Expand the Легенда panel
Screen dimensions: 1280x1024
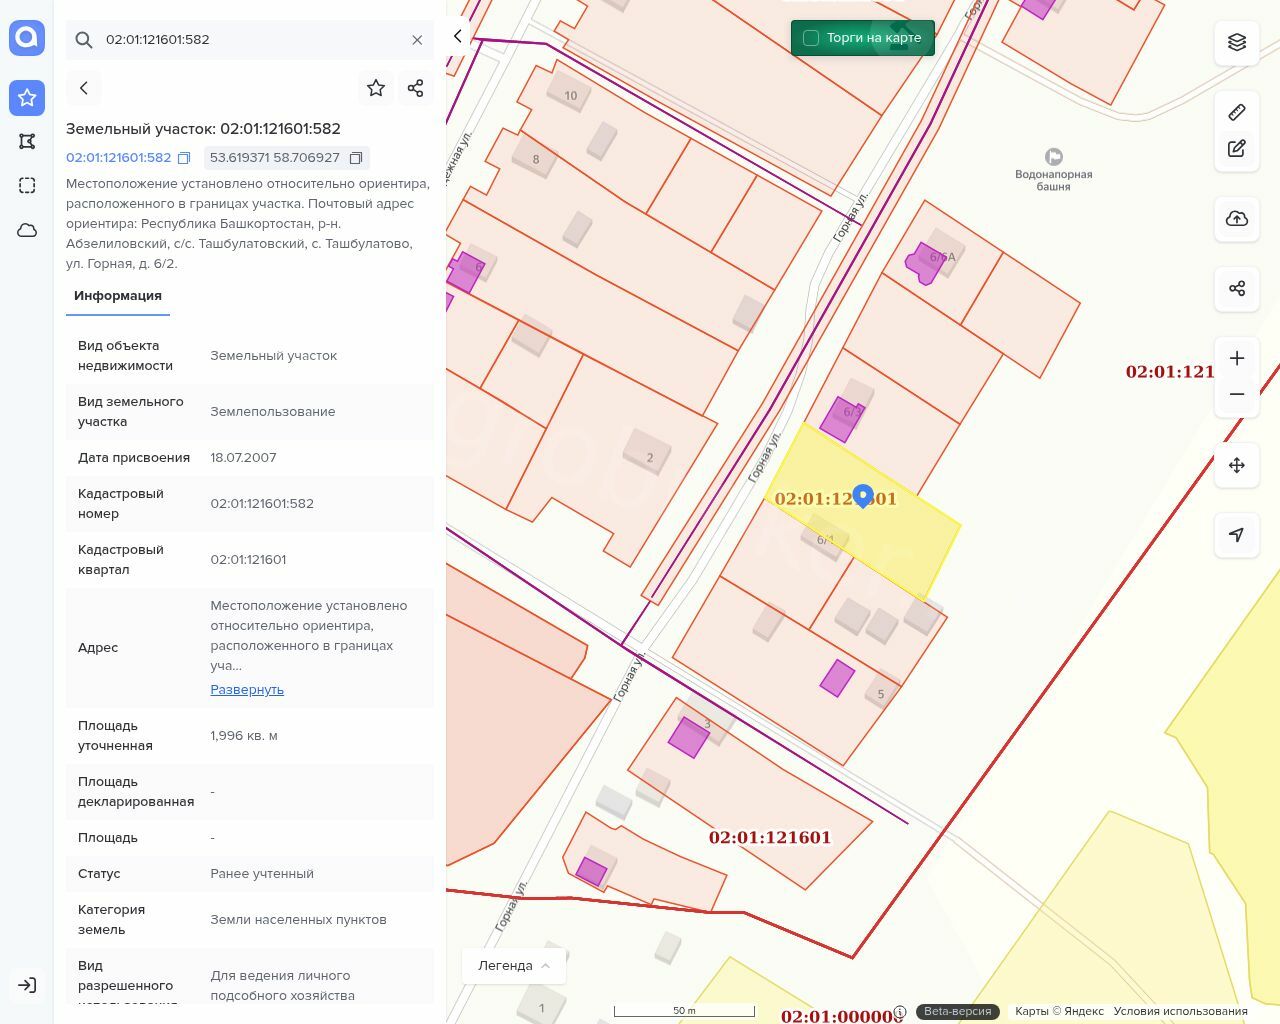click(514, 965)
